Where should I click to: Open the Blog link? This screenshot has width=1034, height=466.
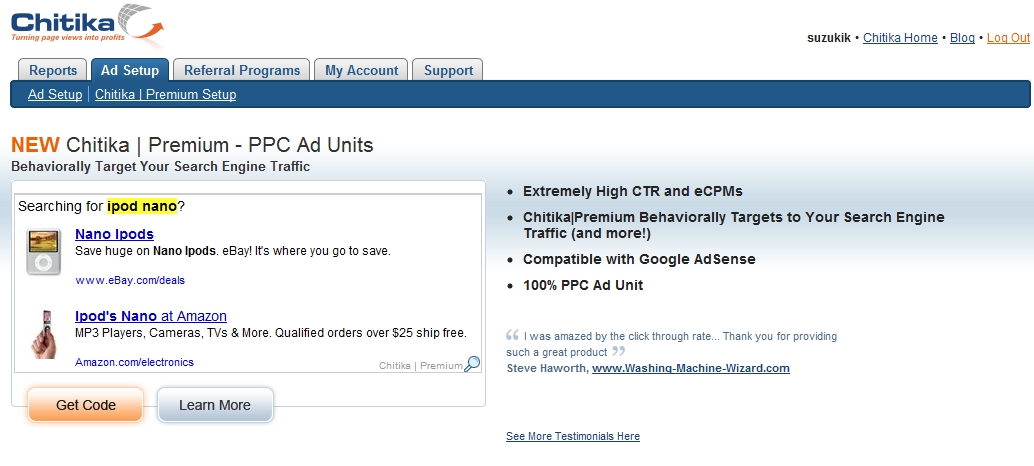pos(962,38)
